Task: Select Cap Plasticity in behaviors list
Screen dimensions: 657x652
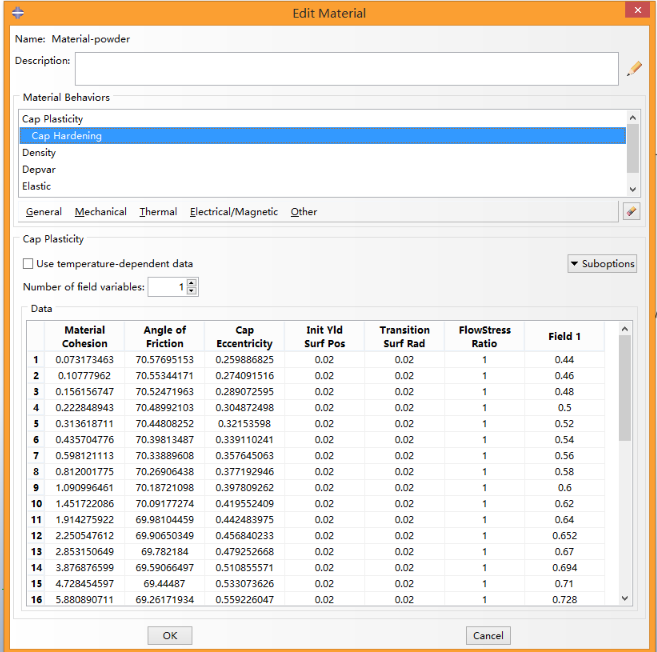Action: [53, 119]
